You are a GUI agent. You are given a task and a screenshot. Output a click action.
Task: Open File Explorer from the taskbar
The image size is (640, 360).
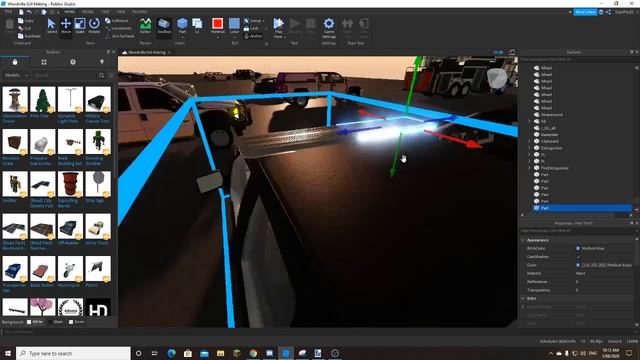[x=220, y=353]
